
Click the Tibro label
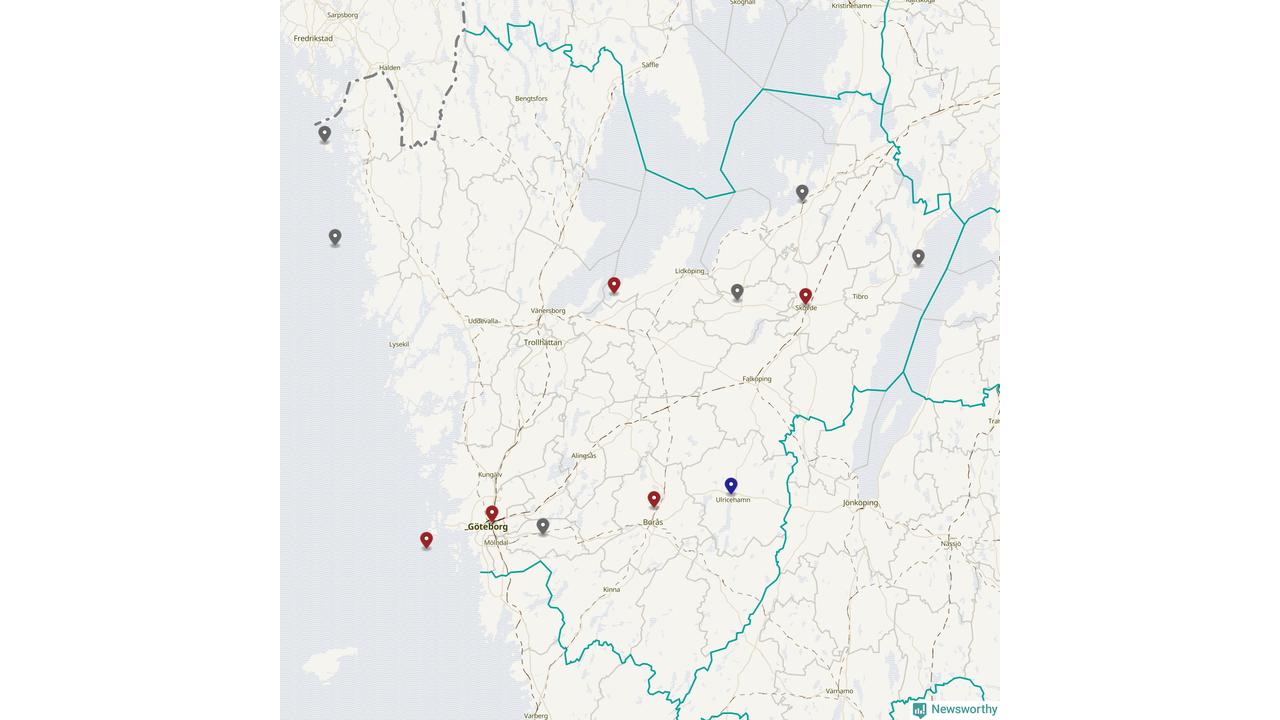tap(860, 297)
